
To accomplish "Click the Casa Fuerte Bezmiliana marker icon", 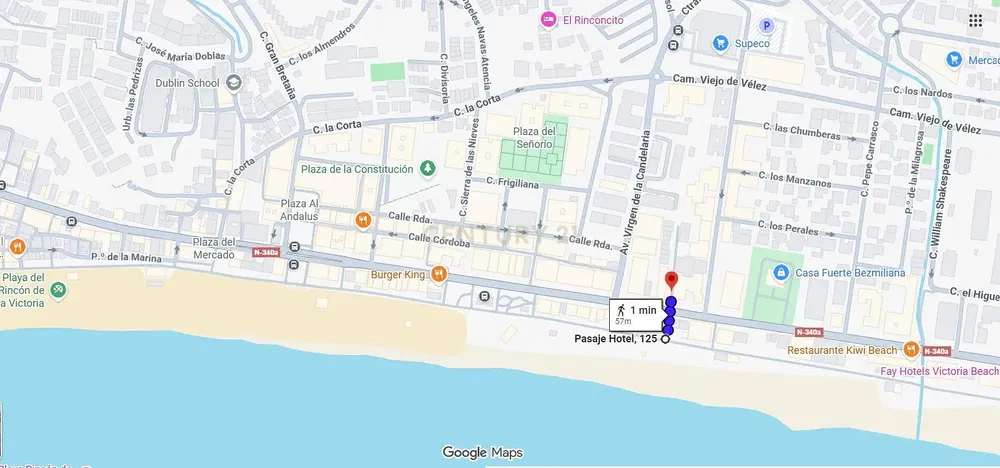I will [781, 273].
